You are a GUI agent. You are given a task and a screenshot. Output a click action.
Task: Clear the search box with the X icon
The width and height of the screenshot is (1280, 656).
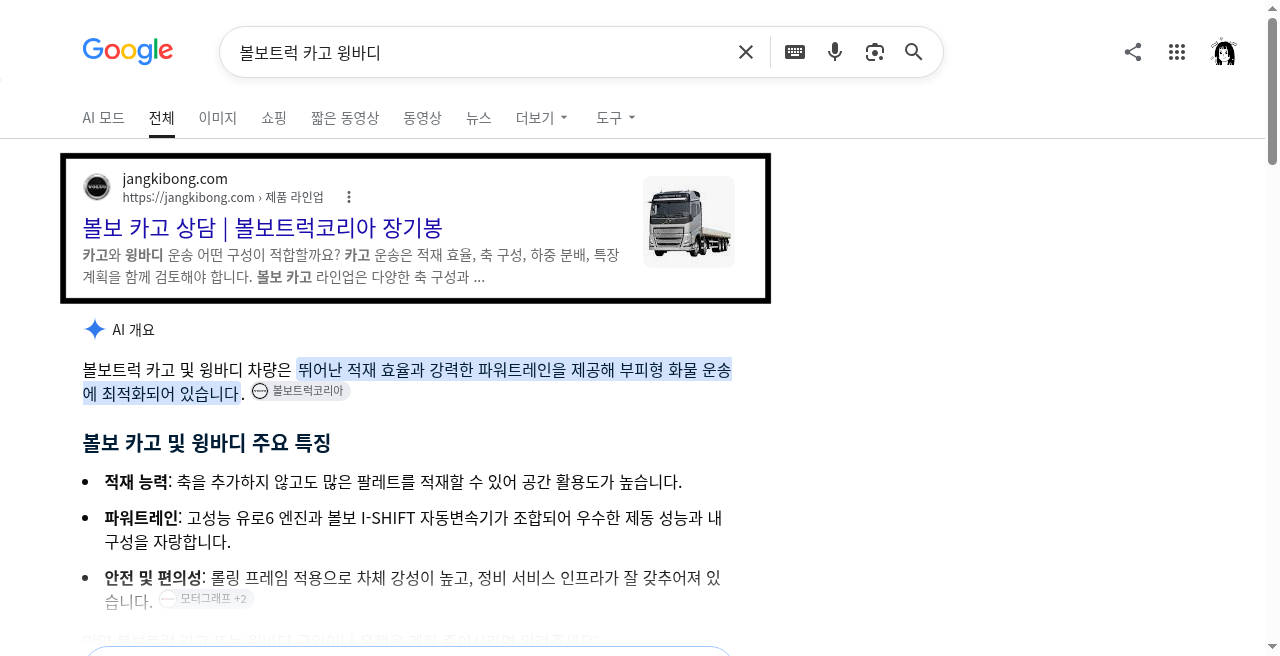click(746, 52)
